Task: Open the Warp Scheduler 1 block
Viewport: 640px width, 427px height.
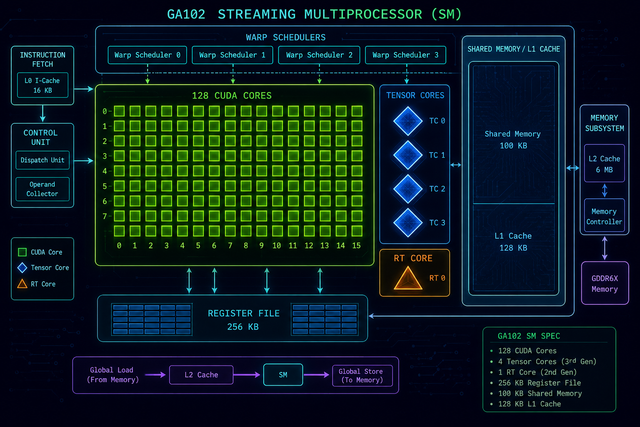Action: pyautogui.click(x=232, y=55)
